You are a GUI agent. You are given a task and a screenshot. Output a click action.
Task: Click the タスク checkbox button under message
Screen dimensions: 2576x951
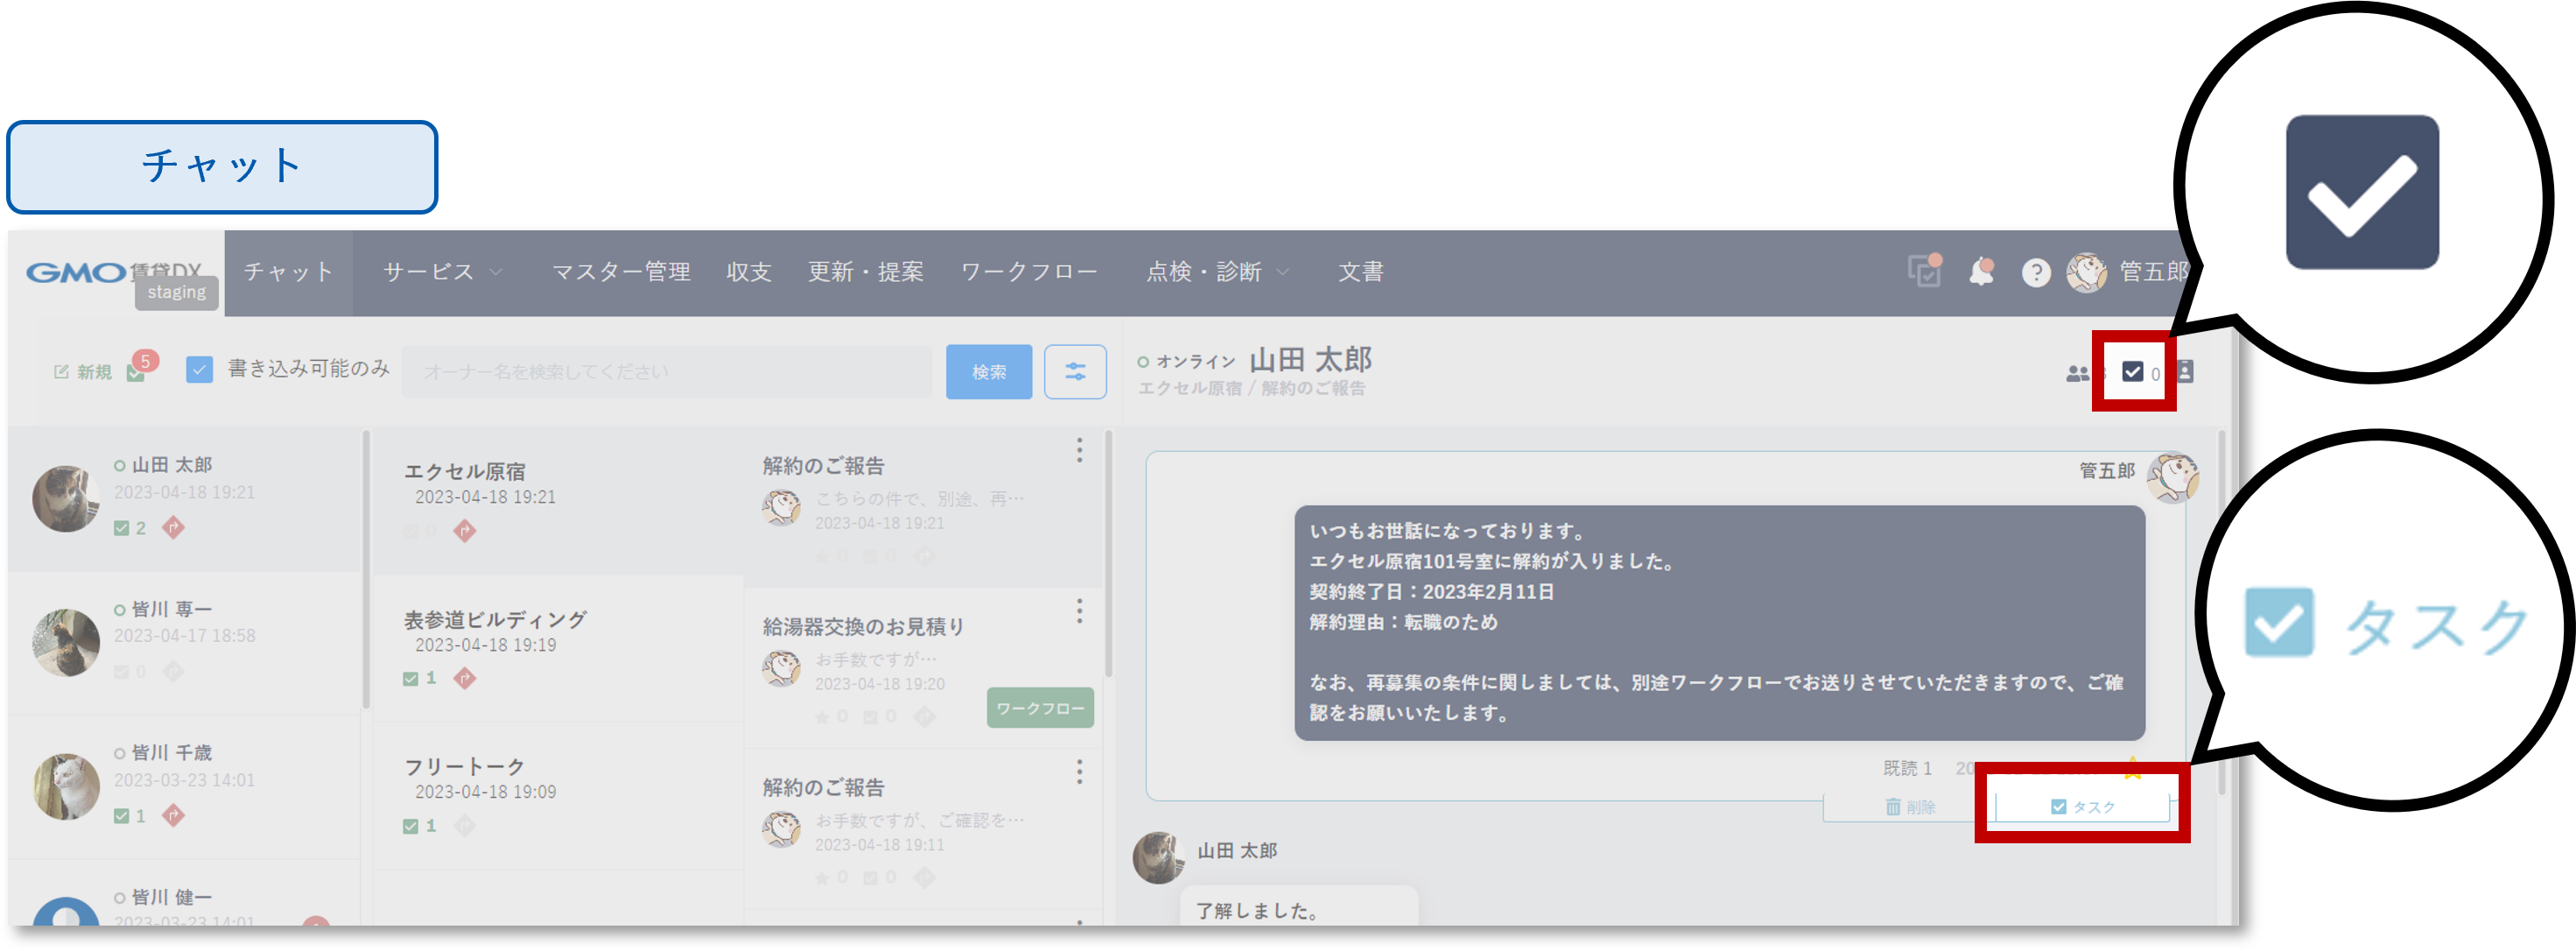coord(2083,807)
